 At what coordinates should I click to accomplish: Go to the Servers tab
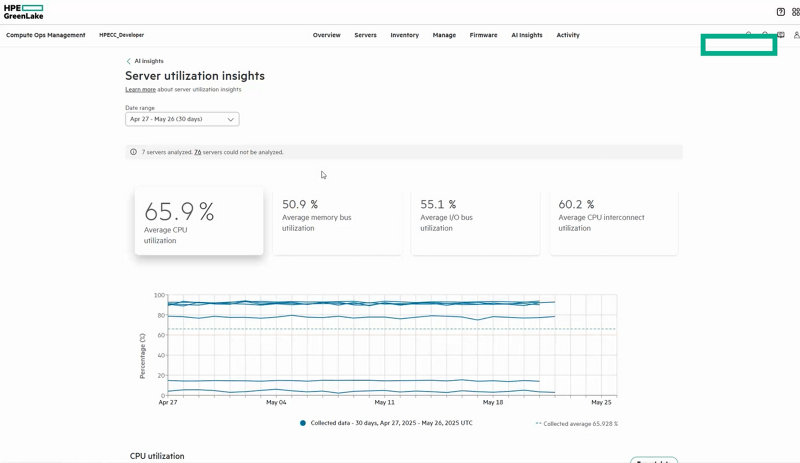(x=365, y=35)
